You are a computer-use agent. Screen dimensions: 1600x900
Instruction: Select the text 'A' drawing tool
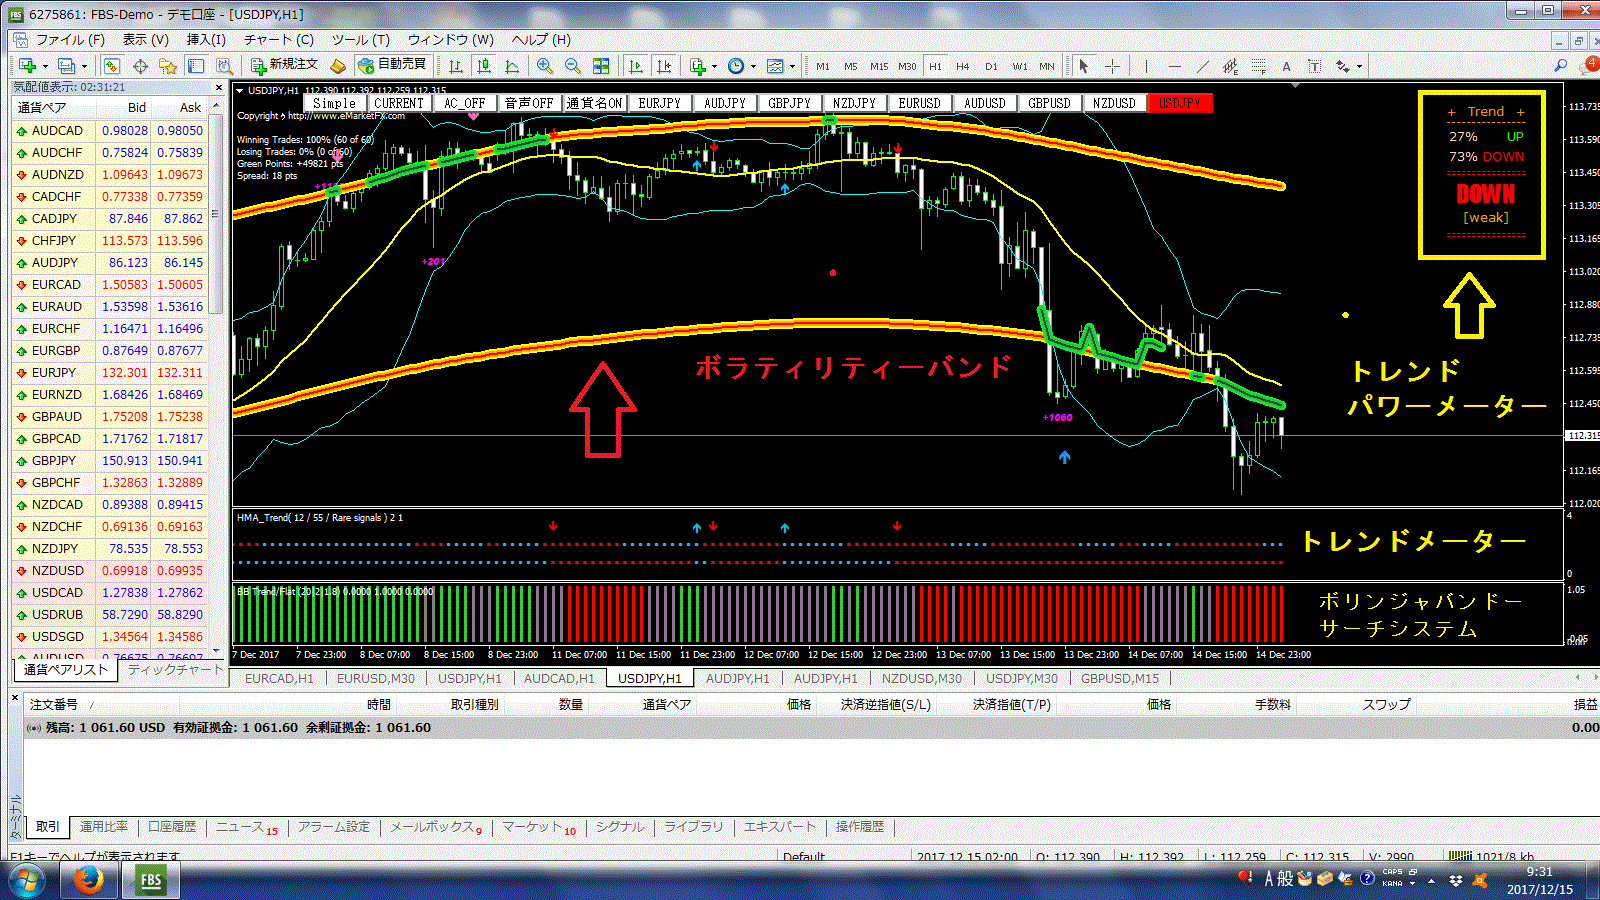point(1286,66)
